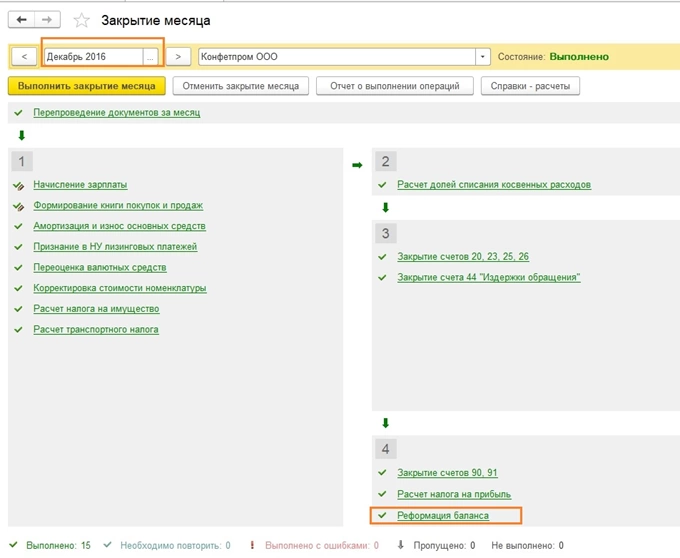680x558 pixels.
Task: Click green checkmark icon beside Расчет налога на прибыль
Action: [x=382, y=494]
